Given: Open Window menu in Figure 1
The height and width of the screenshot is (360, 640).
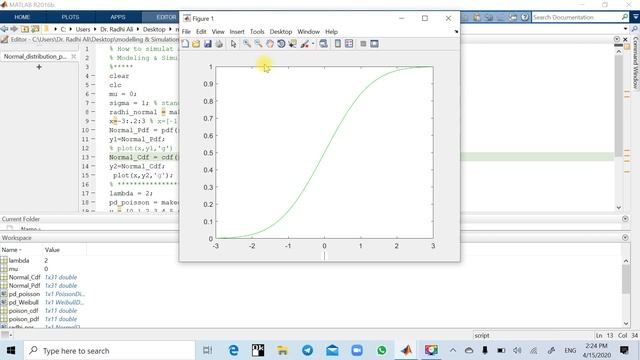Looking at the screenshot, I should tap(308, 31).
